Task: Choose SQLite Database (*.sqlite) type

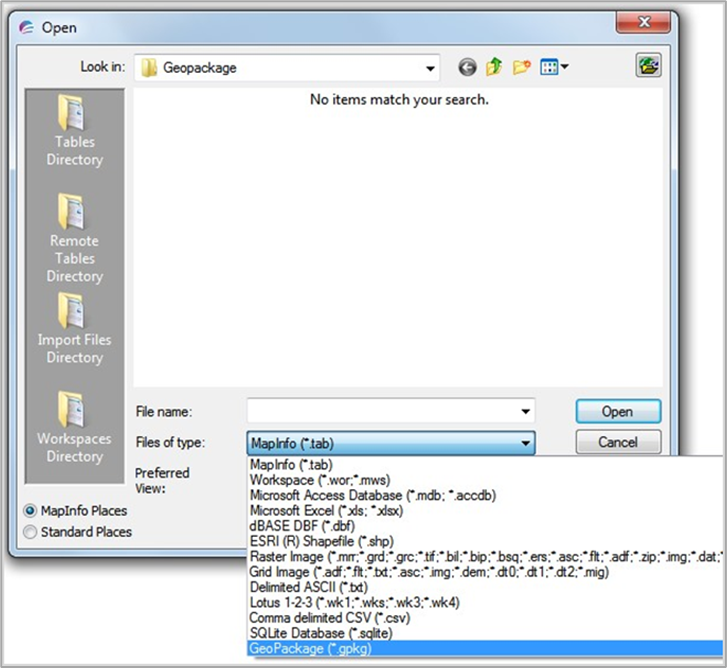Action: coord(485,633)
